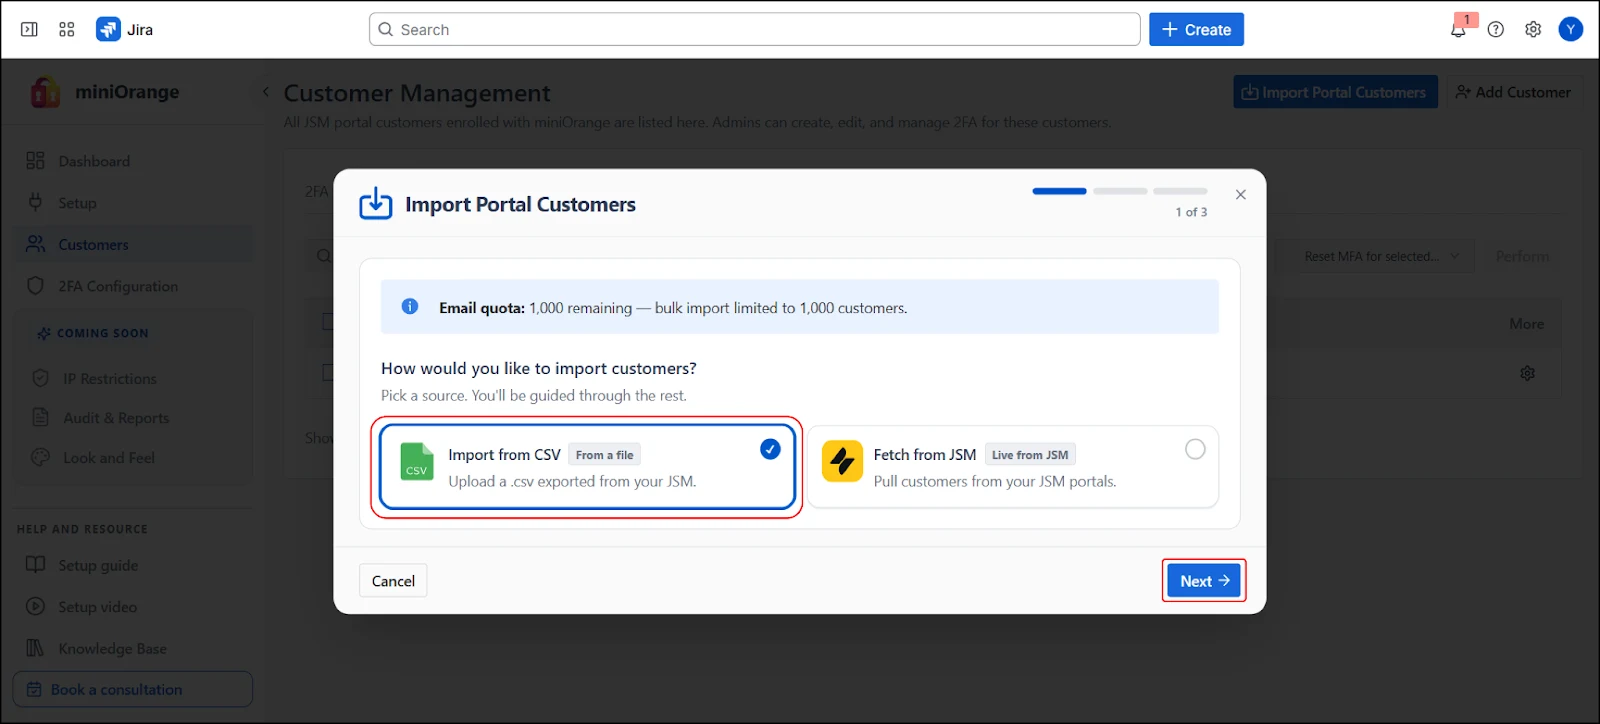Screen dimensions: 1600x724
Task: Click the Customers people icon in sidebar
Action: tap(36, 244)
